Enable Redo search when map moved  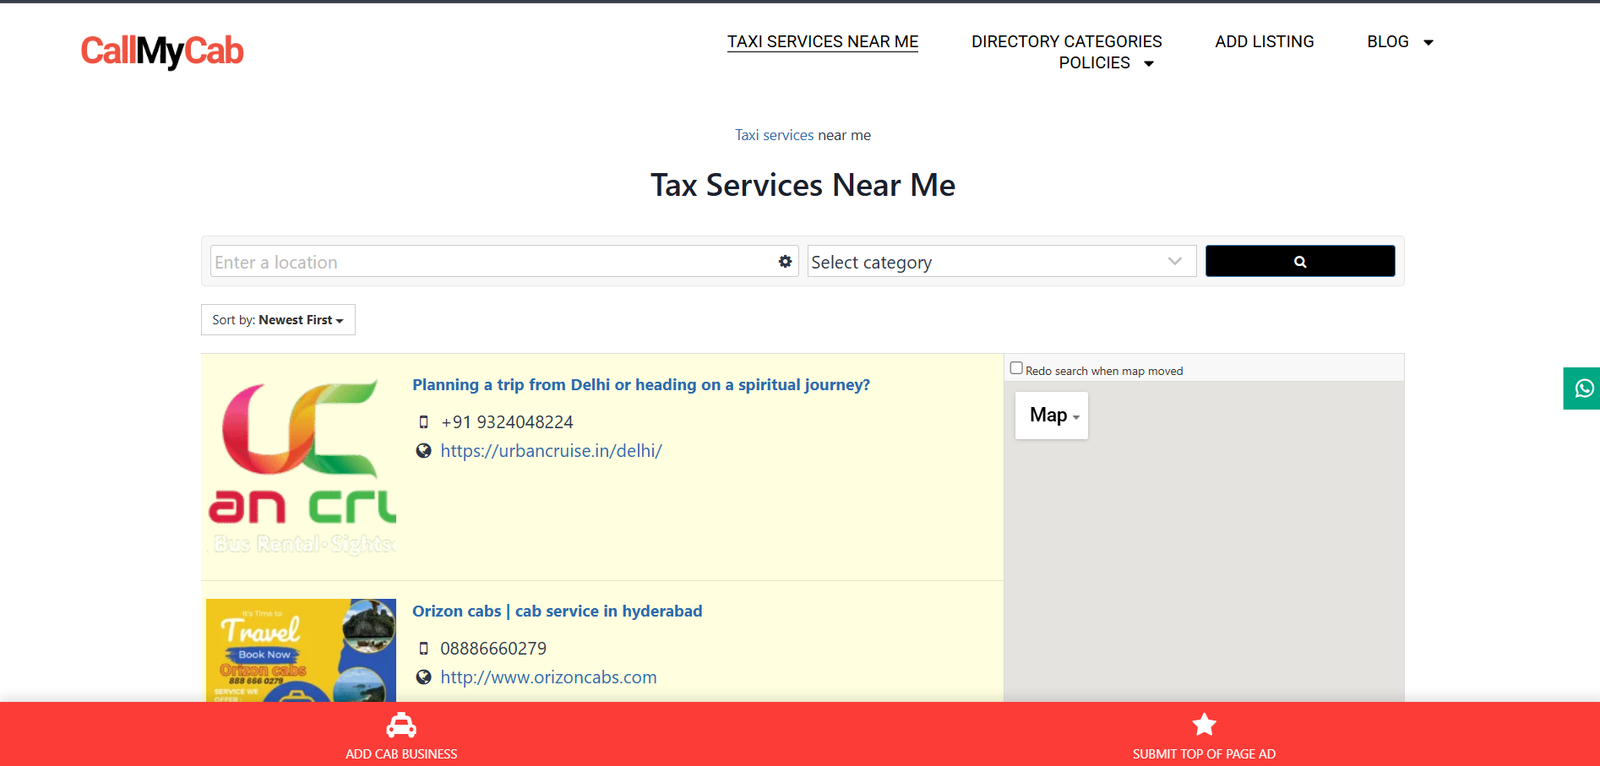coord(1016,368)
